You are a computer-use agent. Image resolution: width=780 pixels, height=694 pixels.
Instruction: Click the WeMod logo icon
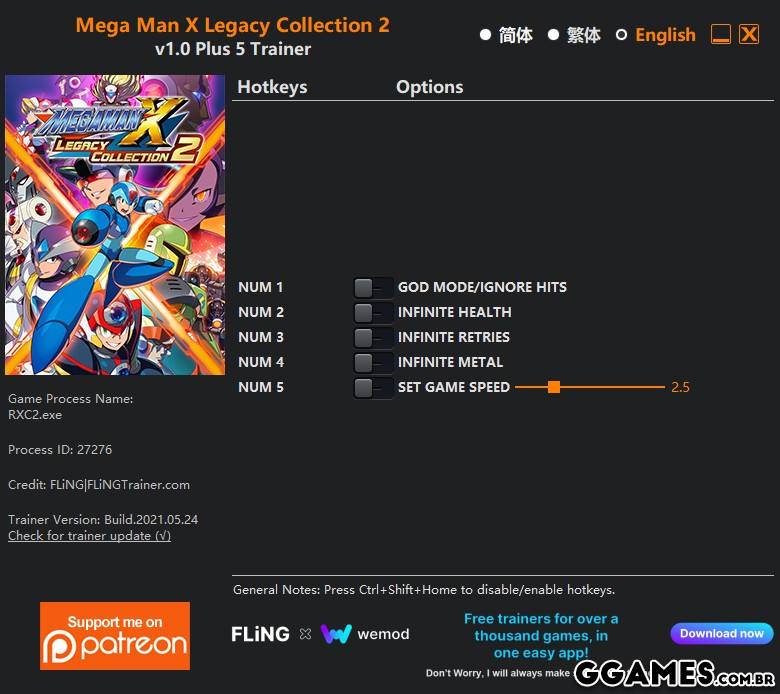[x=336, y=634]
